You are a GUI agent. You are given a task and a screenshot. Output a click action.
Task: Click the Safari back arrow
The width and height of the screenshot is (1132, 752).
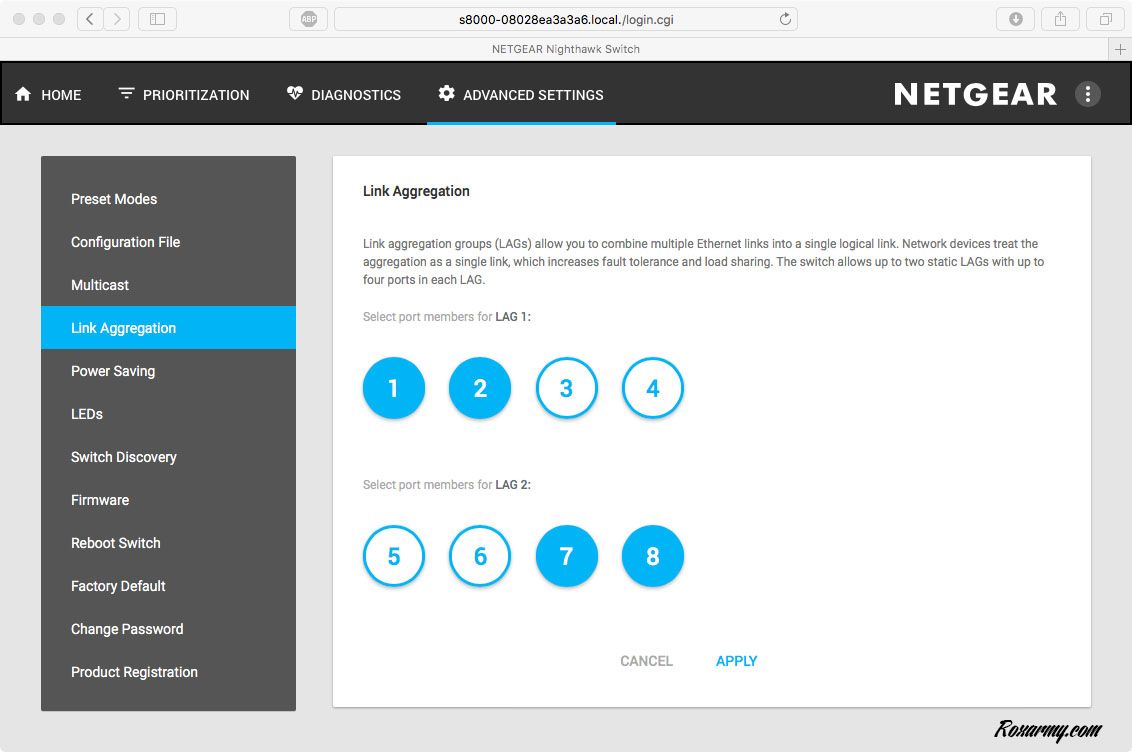point(90,19)
